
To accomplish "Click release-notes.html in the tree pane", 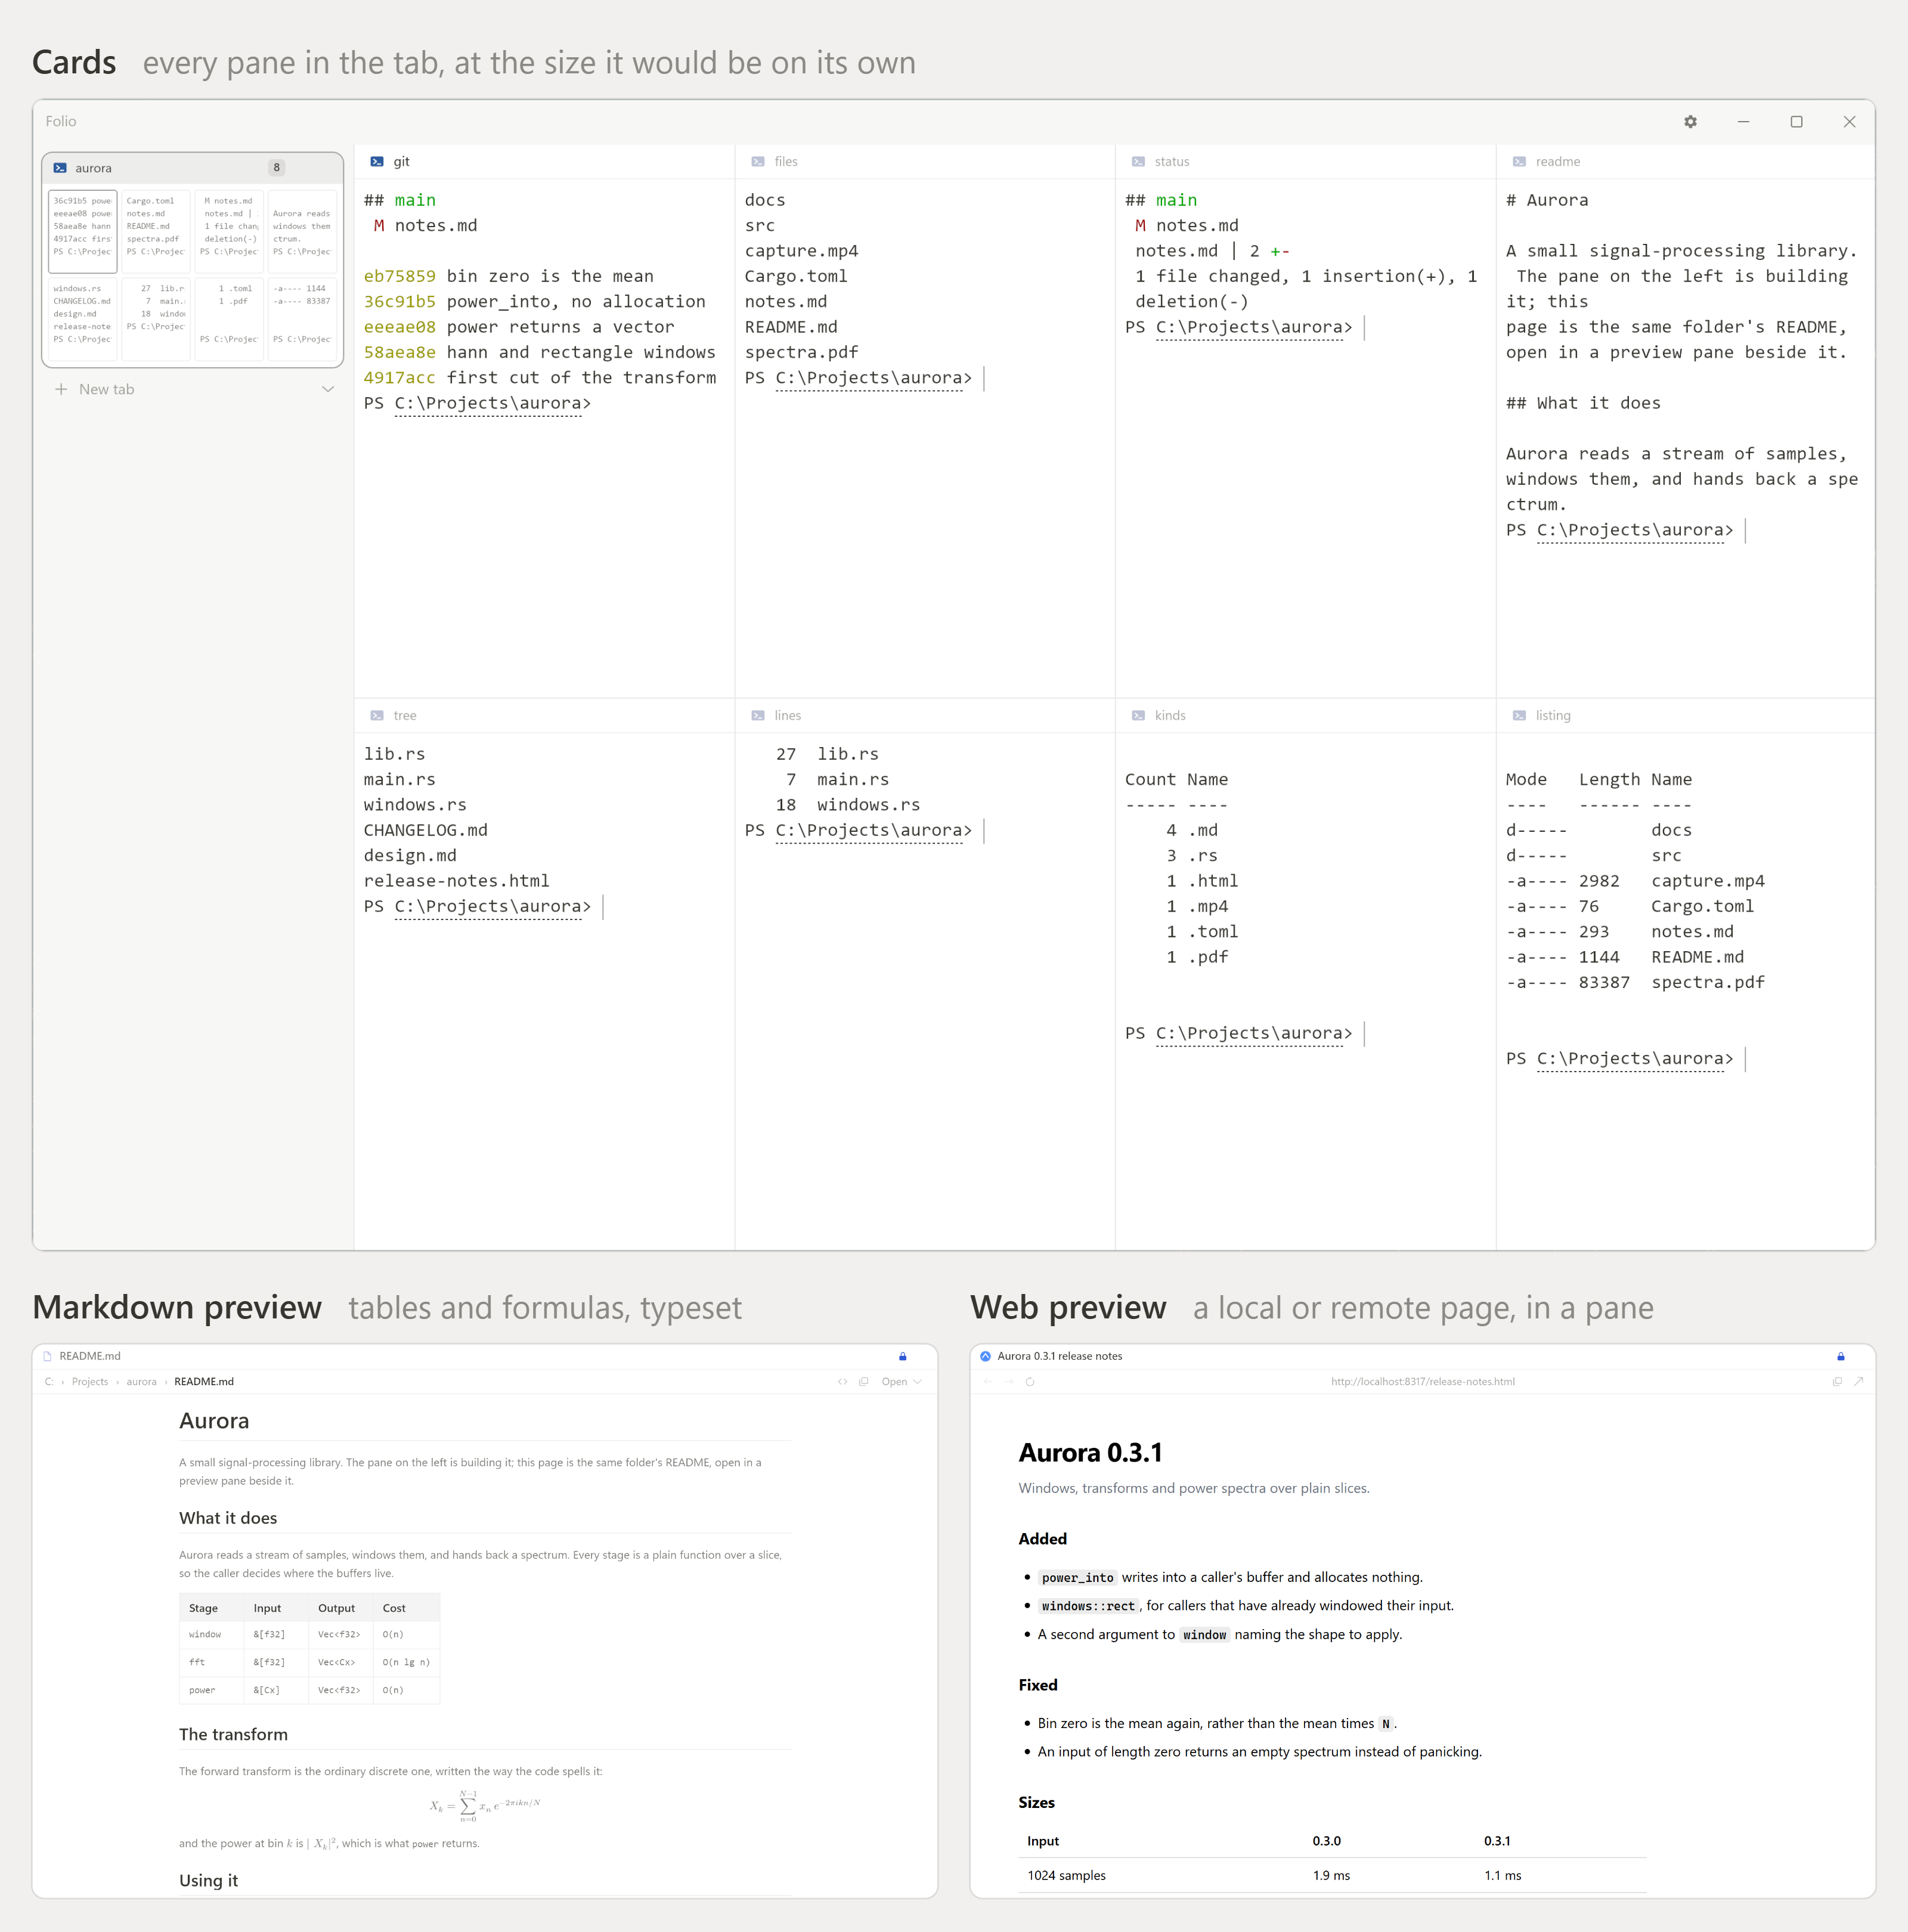I will coord(457,881).
